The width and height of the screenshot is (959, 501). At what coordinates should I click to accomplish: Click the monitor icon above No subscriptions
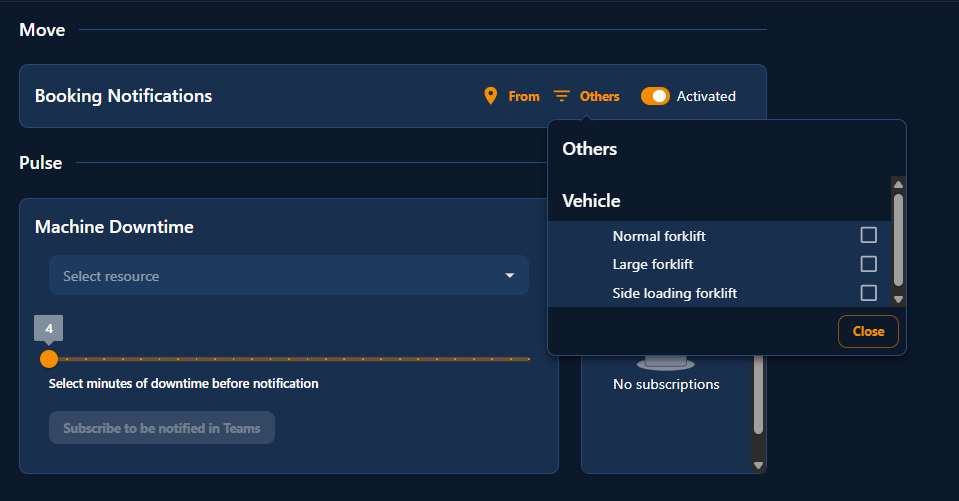[x=665, y=362]
